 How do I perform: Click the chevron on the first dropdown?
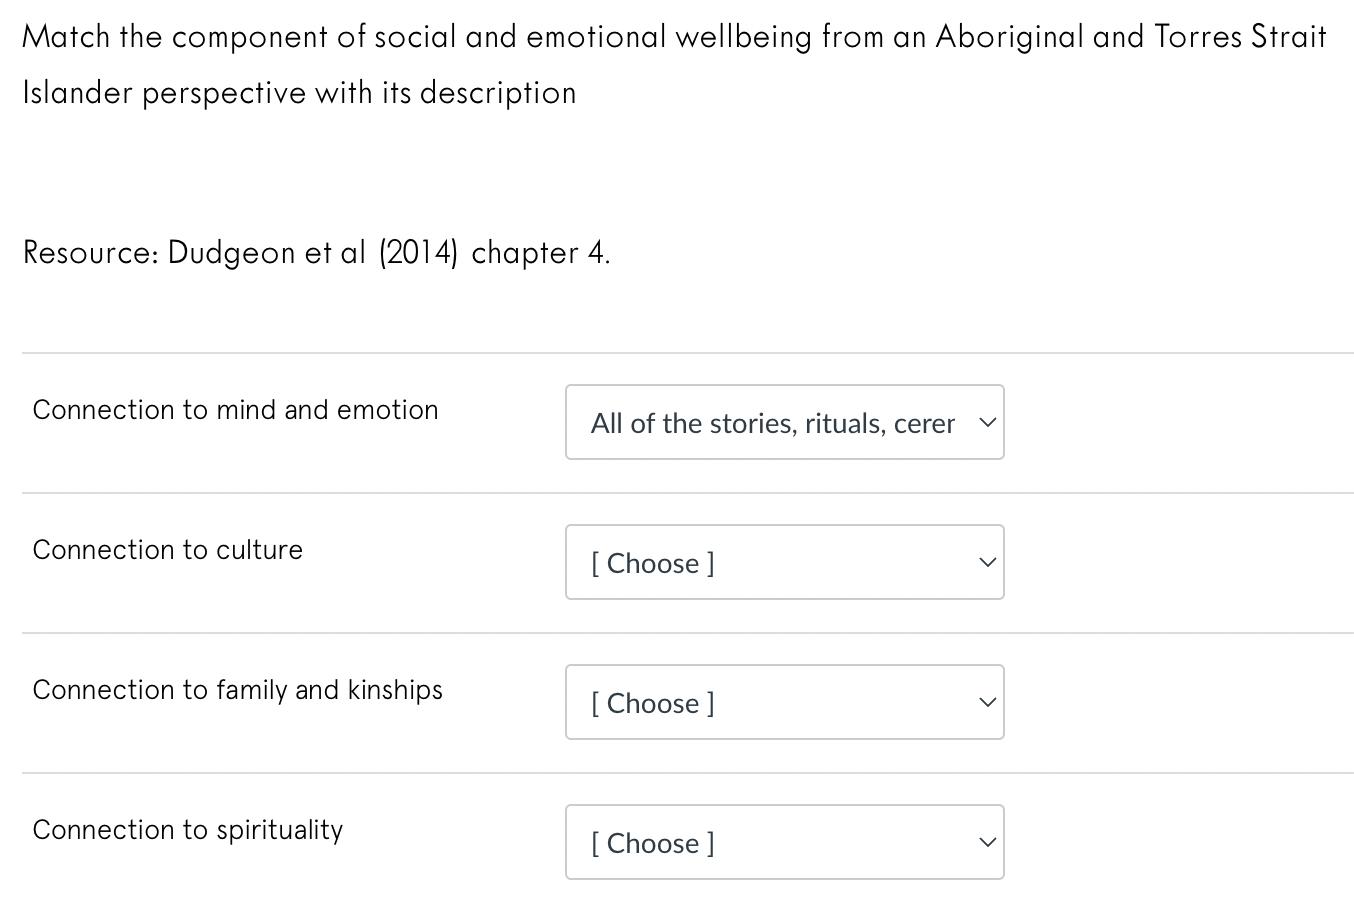pos(984,422)
